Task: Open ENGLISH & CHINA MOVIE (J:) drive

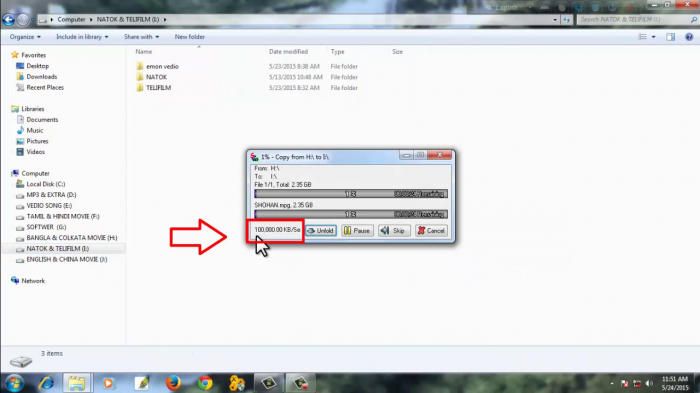Action: (x=67, y=259)
